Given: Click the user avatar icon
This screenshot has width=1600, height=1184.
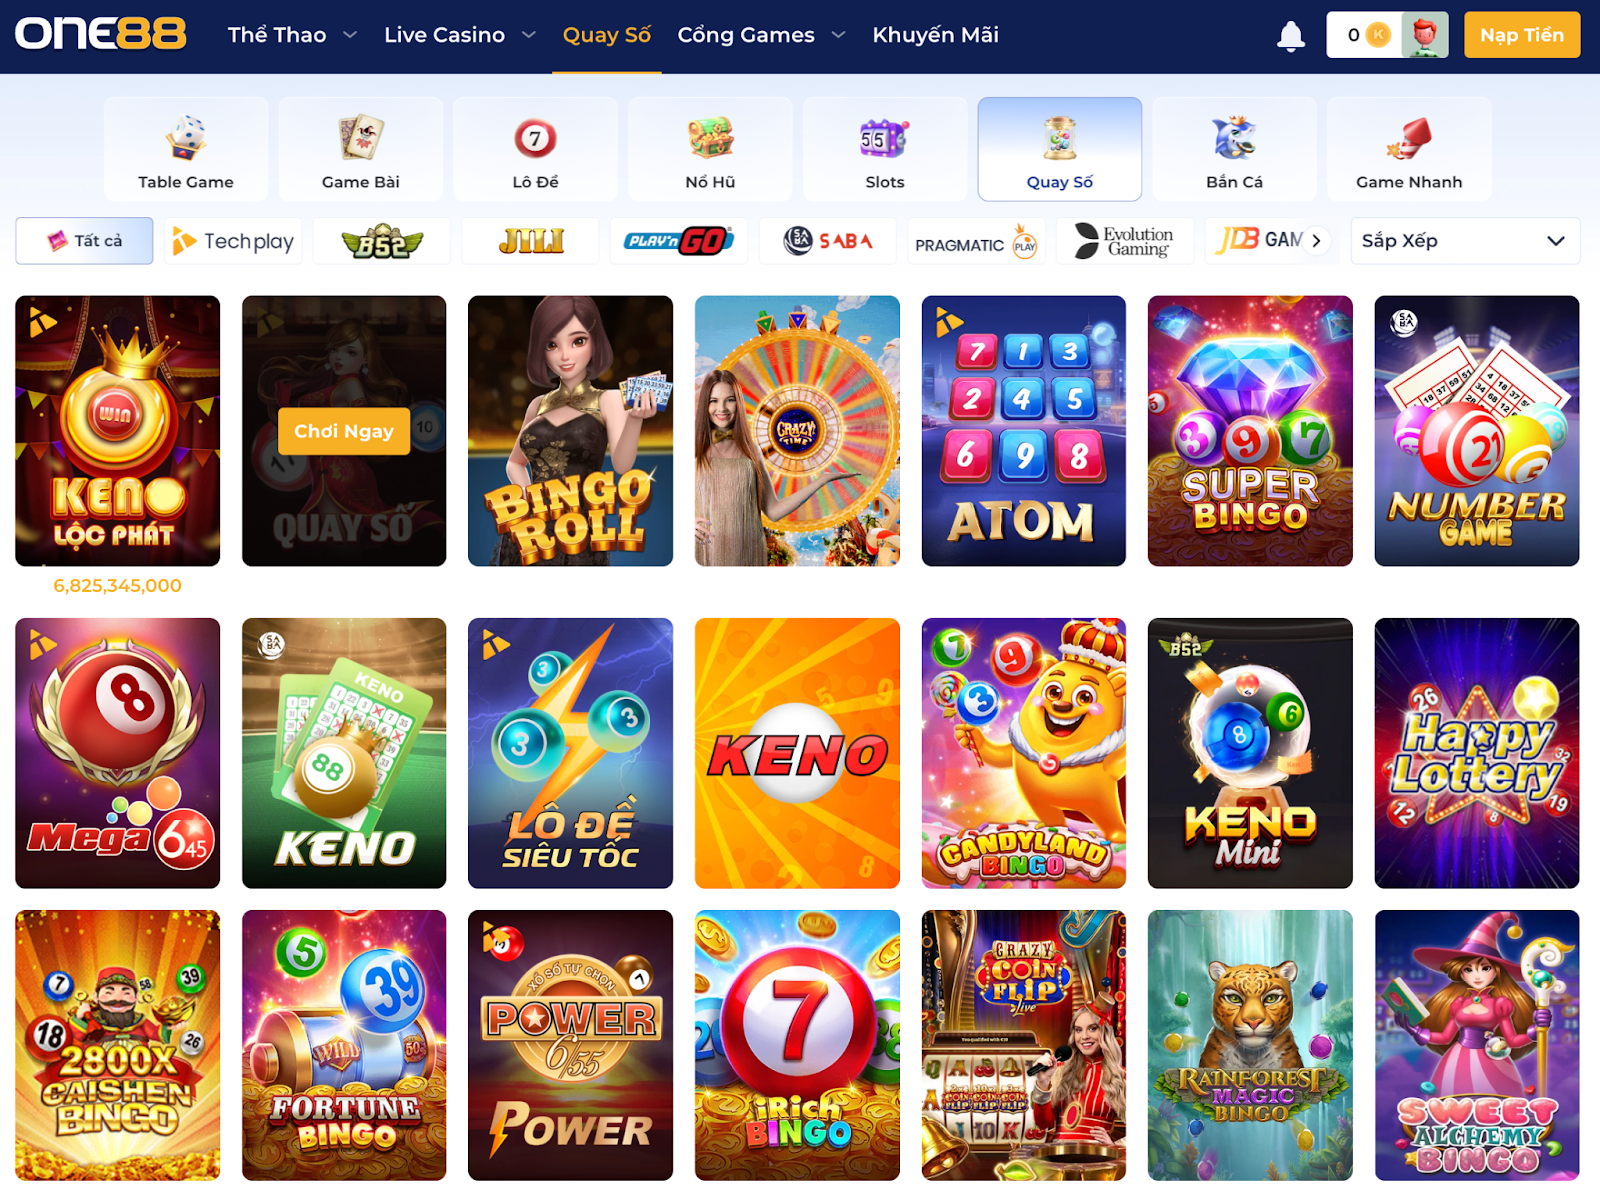Looking at the screenshot, I should pos(1424,35).
